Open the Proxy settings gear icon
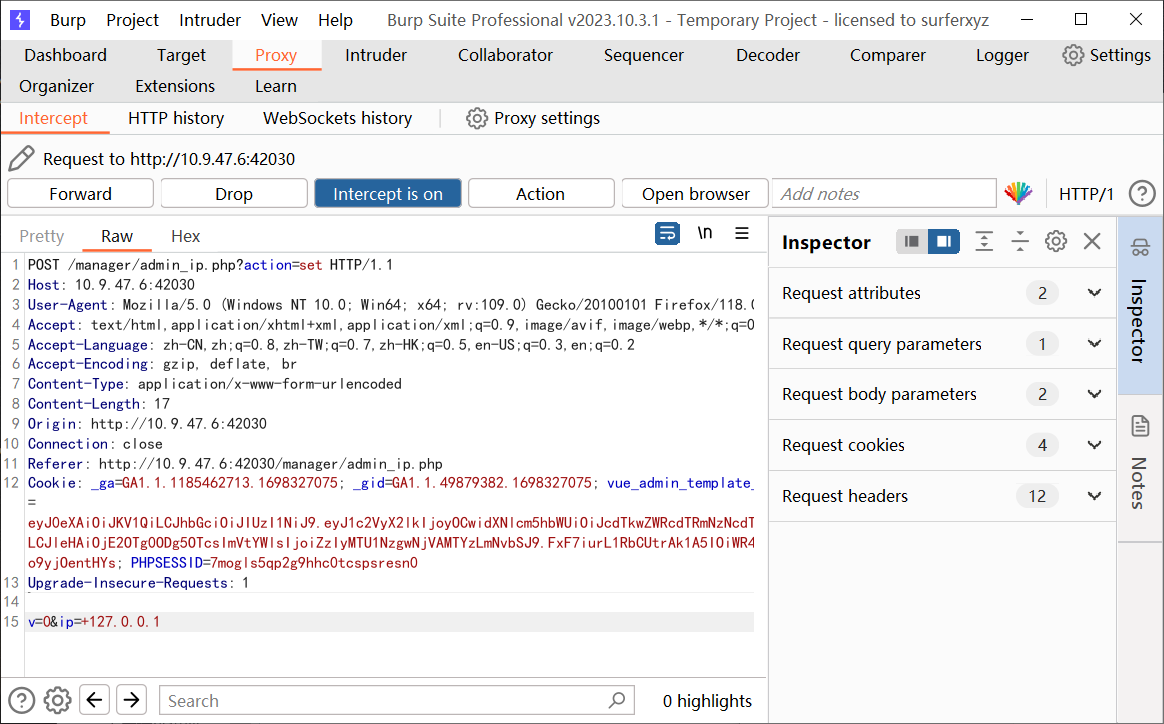 tap(477, 118)
